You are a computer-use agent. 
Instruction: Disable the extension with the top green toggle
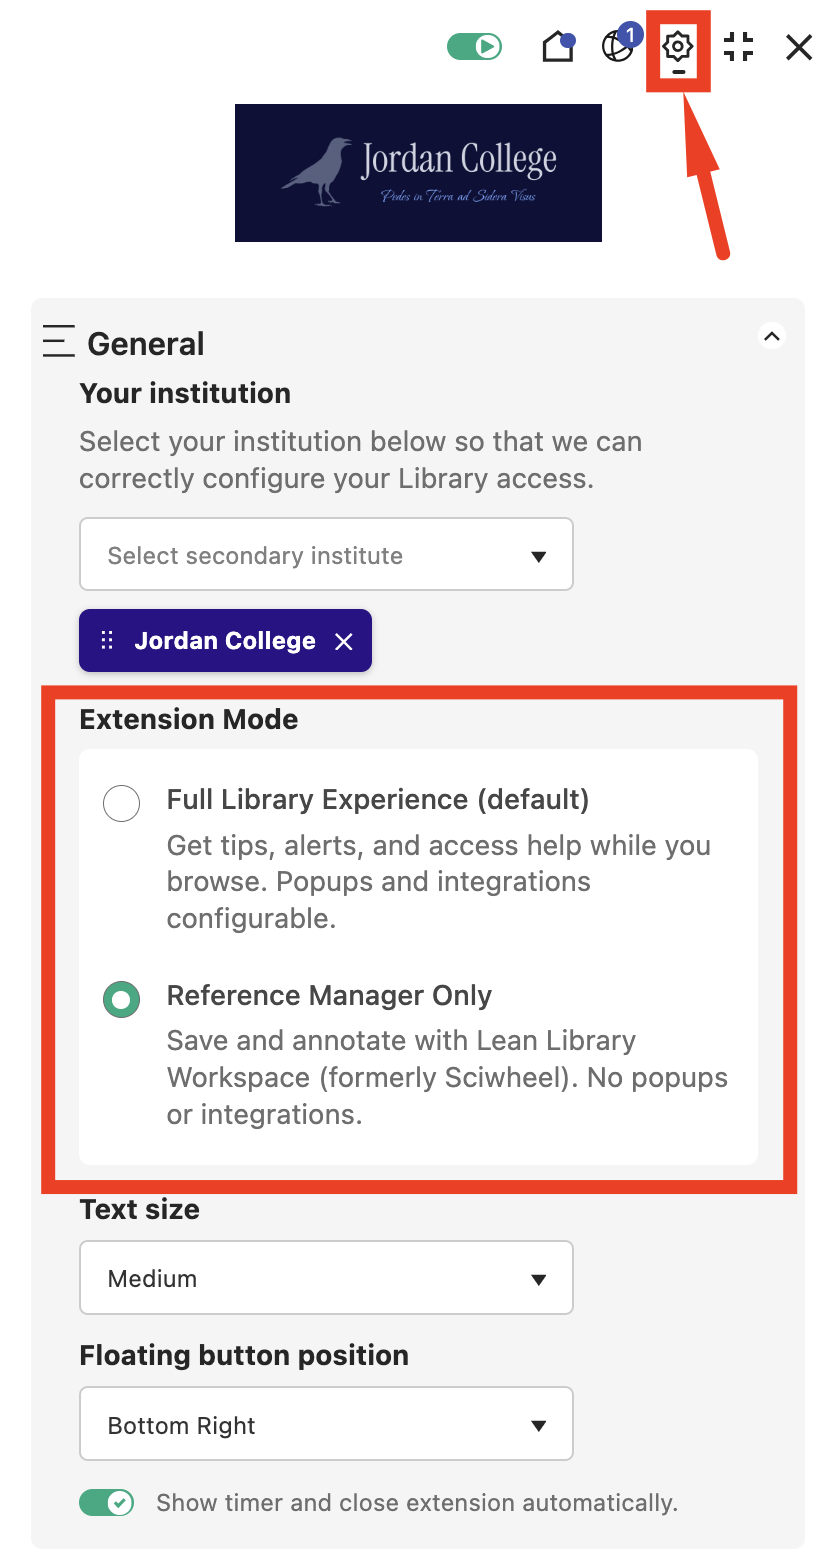tap(474, 46)
